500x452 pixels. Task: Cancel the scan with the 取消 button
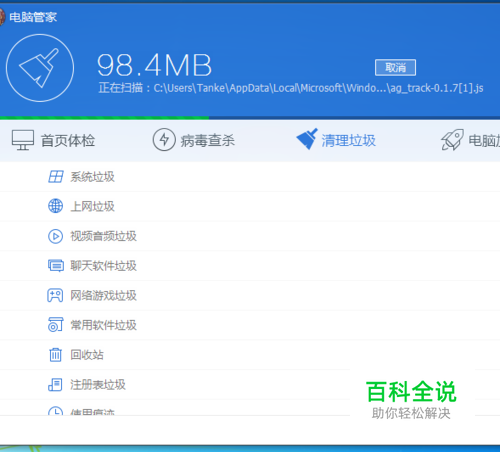pyautogui.click(x=395, y=68)
